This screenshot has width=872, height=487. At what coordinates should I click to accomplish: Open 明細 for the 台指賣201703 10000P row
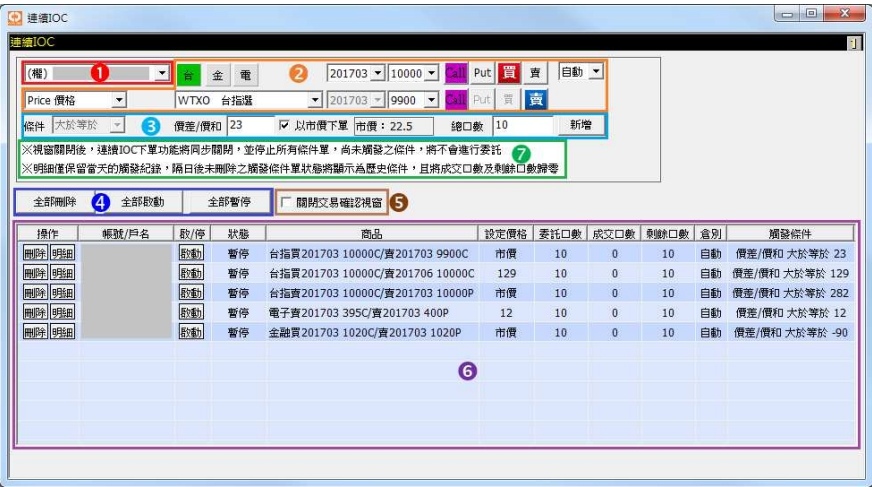pyautogui.click(x=62, y=292)
